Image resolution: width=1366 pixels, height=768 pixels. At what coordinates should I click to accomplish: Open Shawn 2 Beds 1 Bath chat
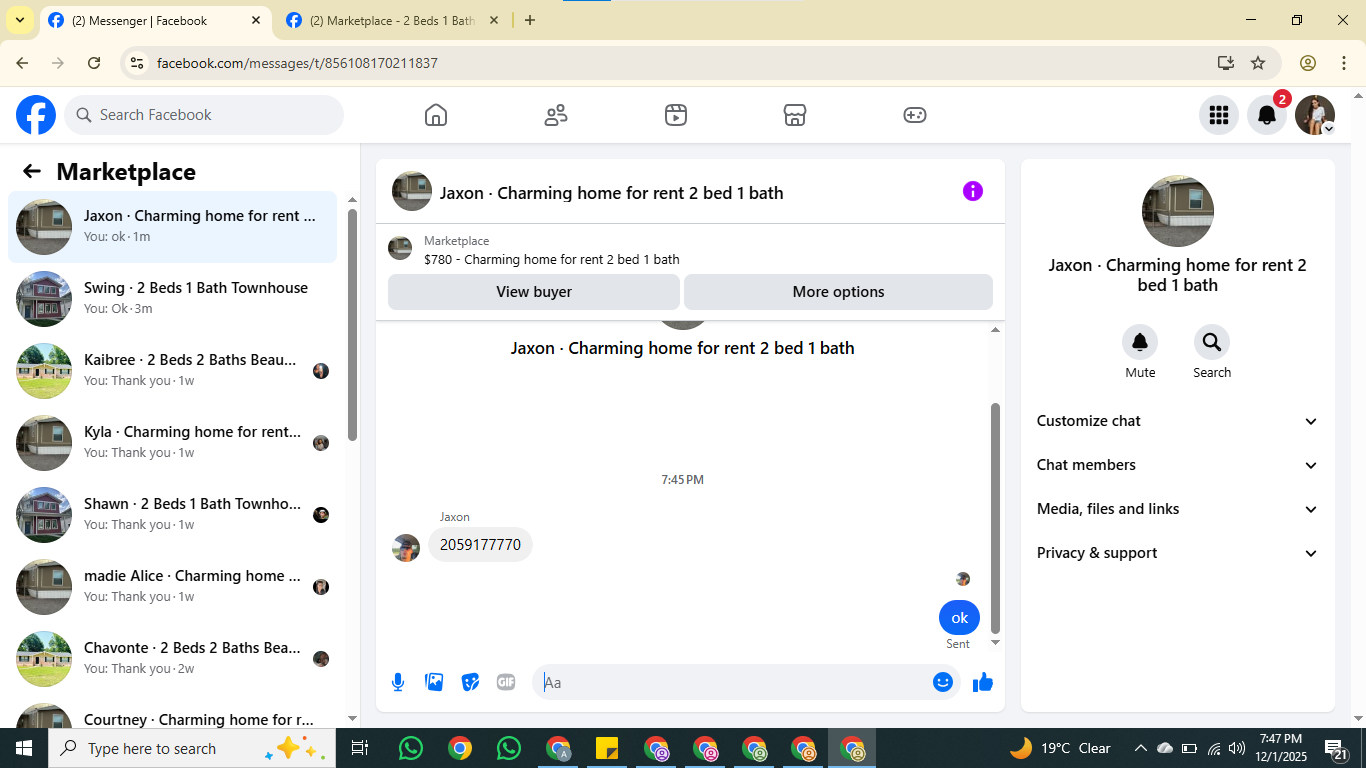point(173,514)
